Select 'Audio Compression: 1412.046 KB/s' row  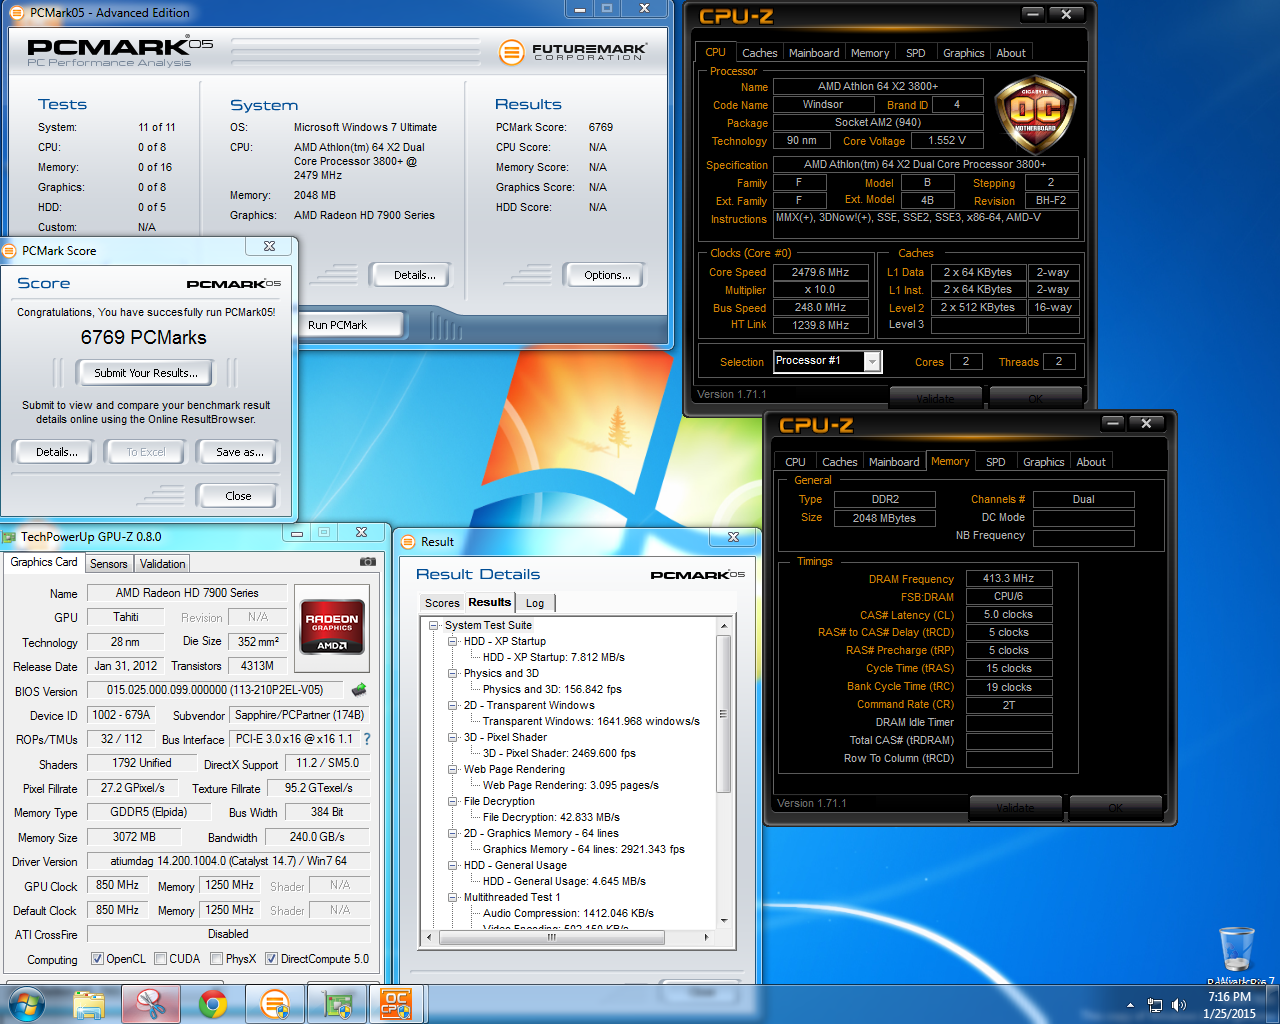point(568,913)
